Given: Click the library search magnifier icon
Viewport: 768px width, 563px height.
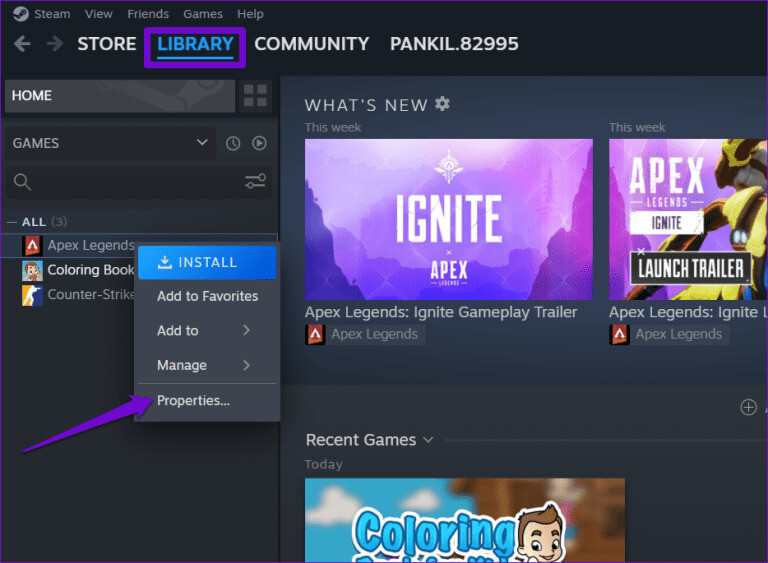Looking at the screenshot, I should 22,182.
